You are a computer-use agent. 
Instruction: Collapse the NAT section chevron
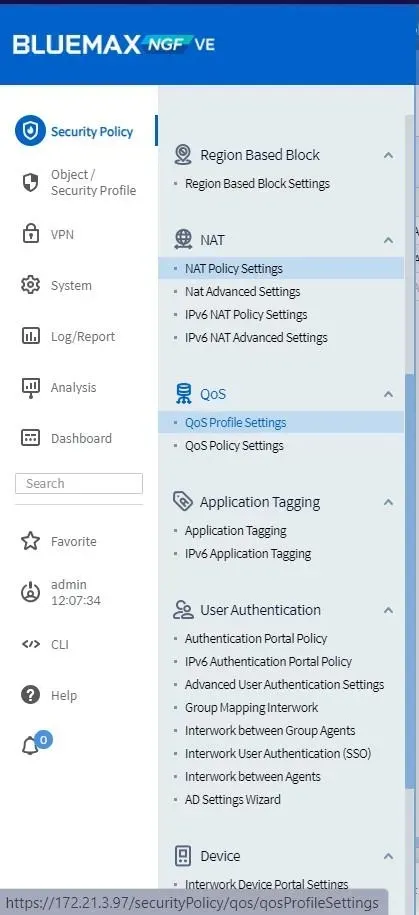point(388,240)
